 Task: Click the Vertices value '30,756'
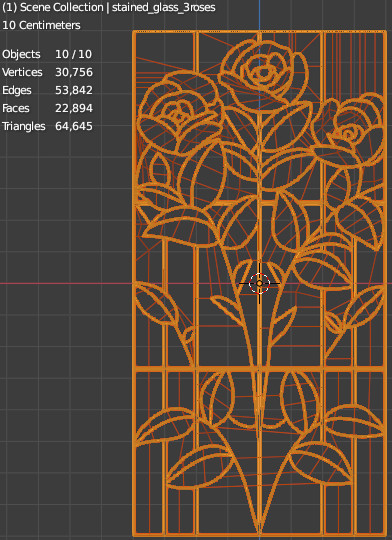coord(74,72)
